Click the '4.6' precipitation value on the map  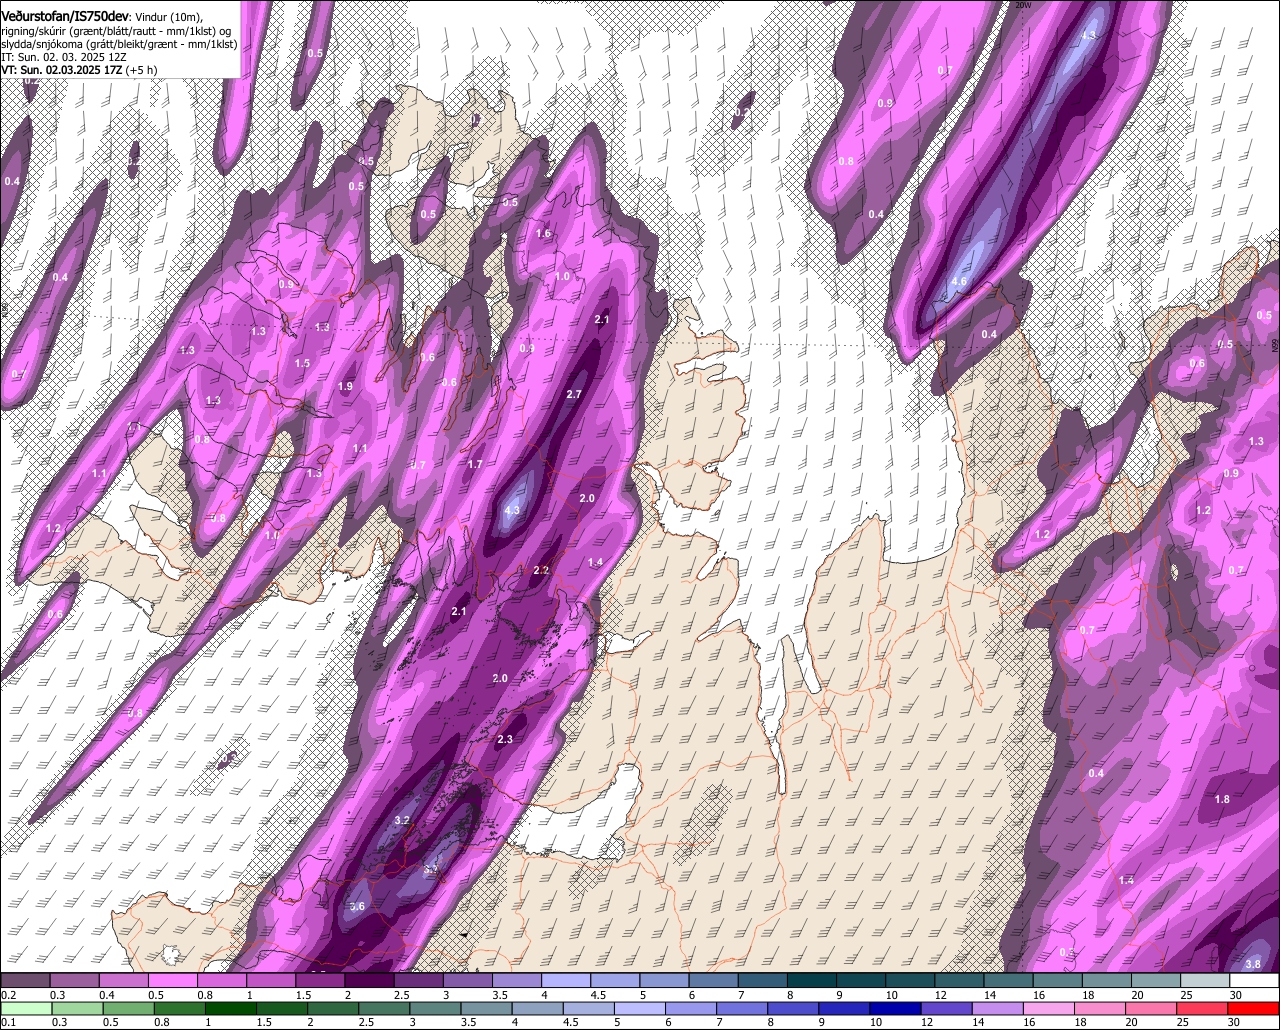[x=958, y=281]
